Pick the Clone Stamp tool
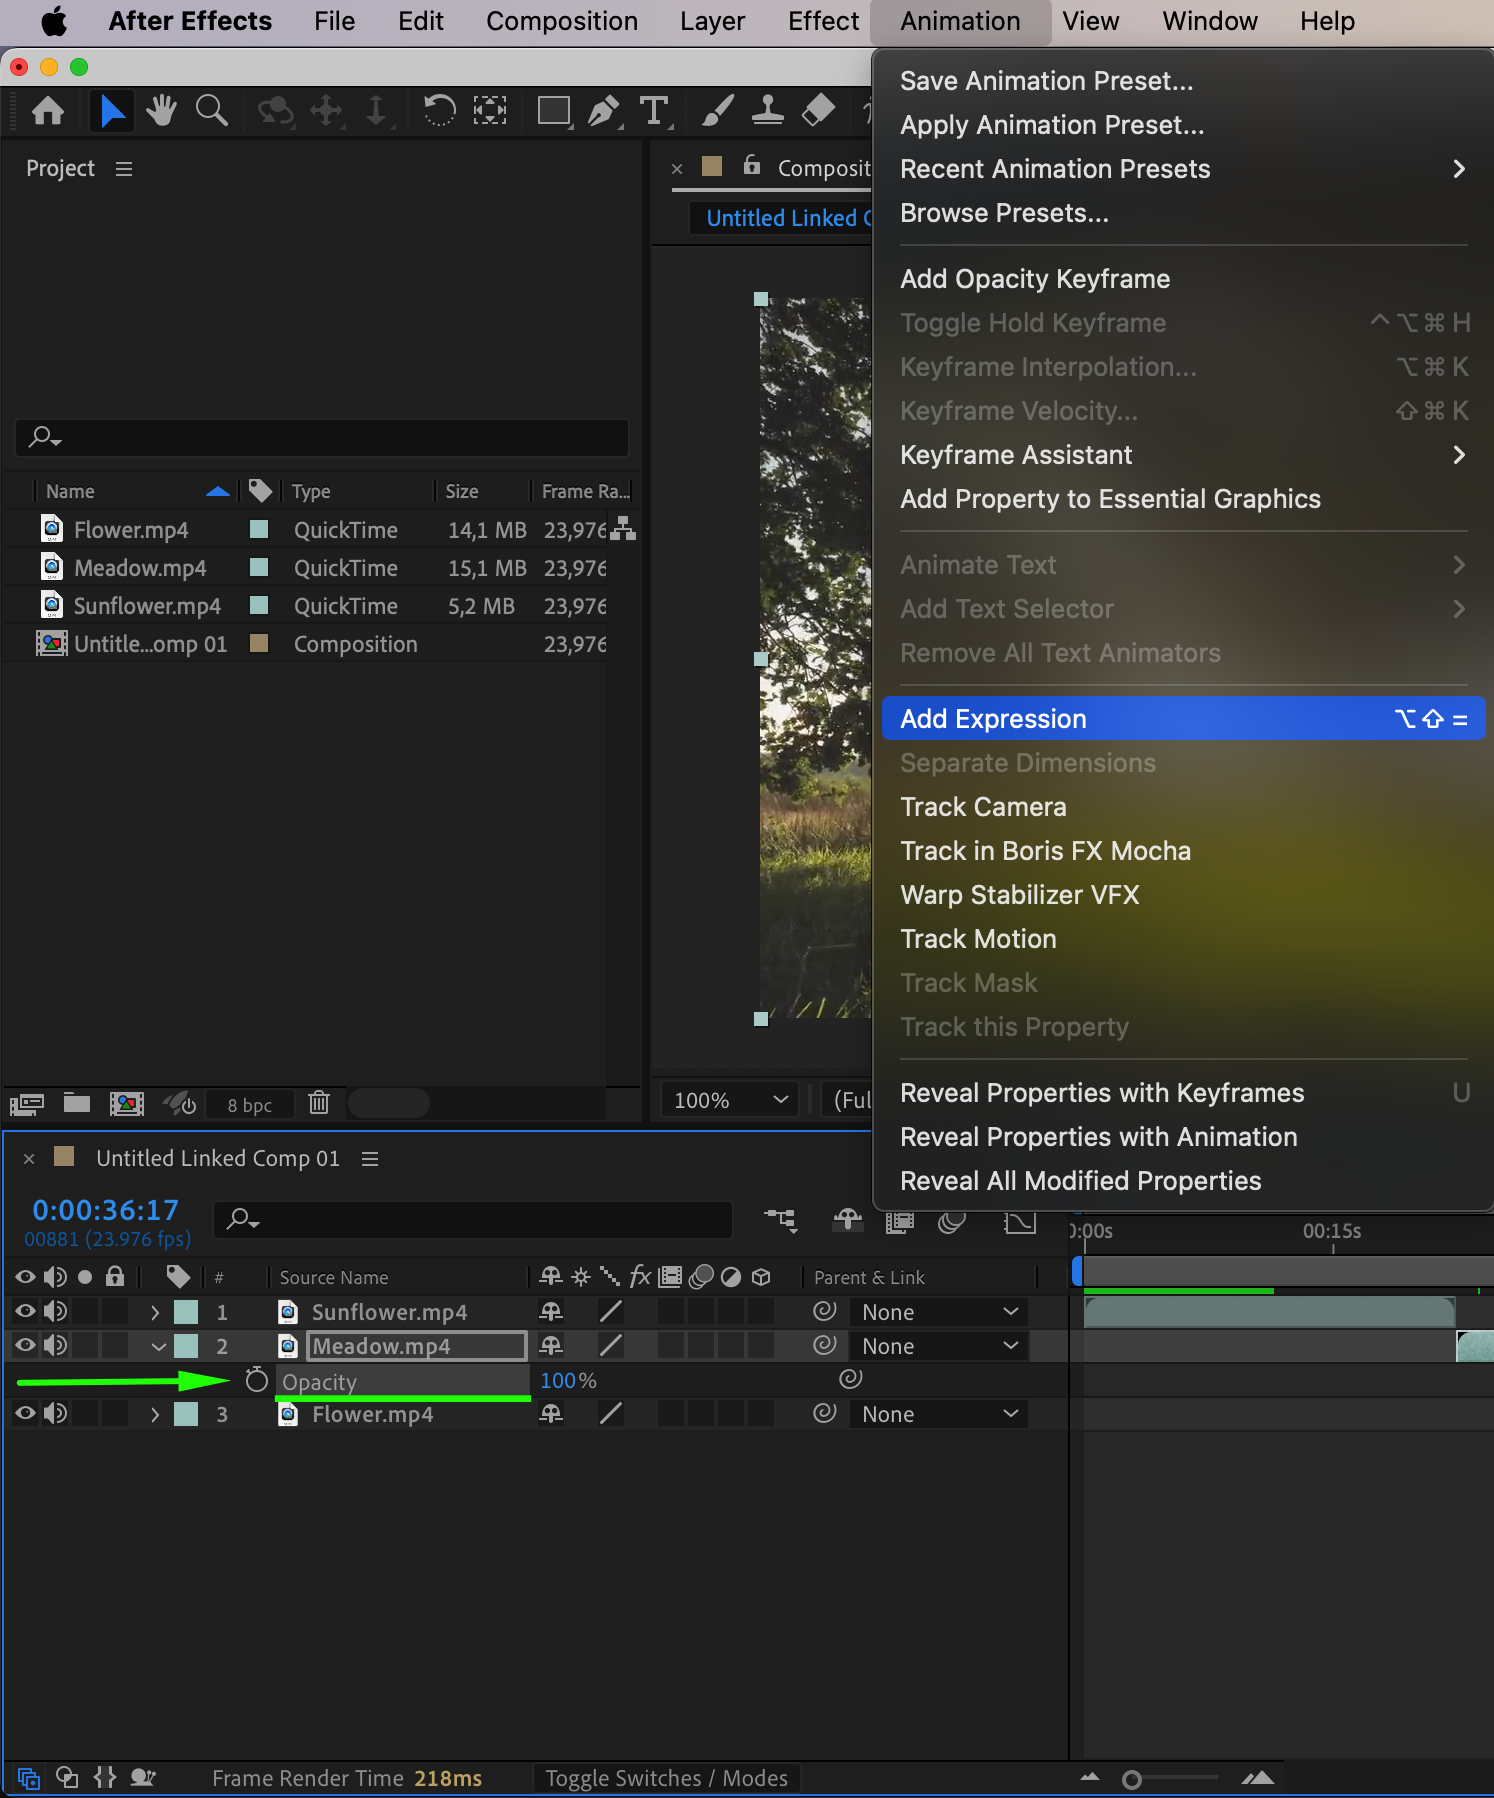This screenshot has height=1798, width=1494. (767, 111)
